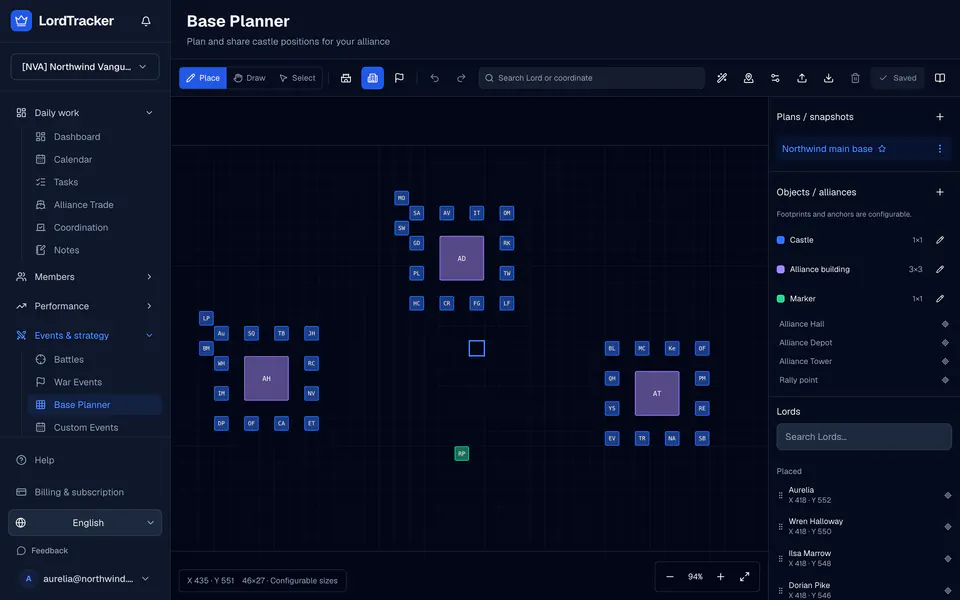
Task: Click the magic wand auto-arrange icon
Action: (722, 78)
